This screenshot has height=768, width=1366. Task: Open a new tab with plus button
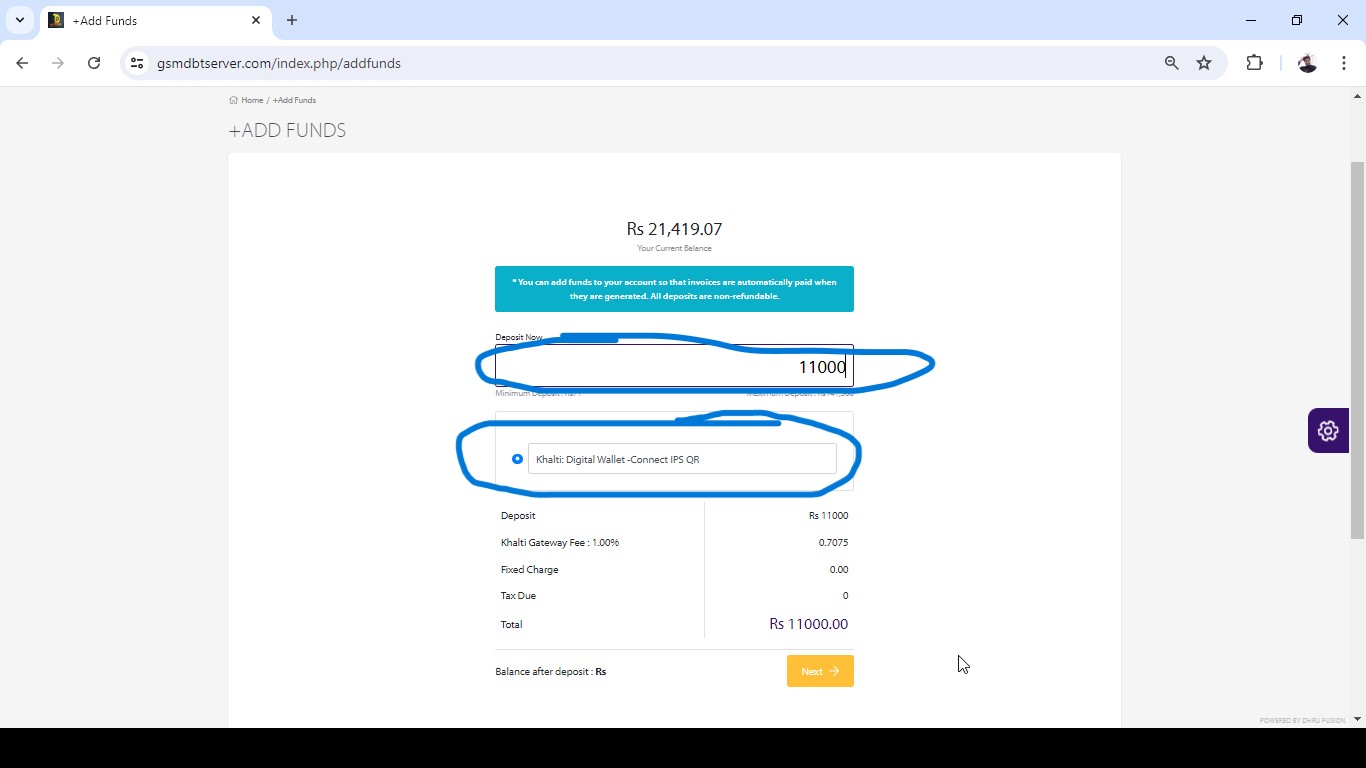(292, 20)
